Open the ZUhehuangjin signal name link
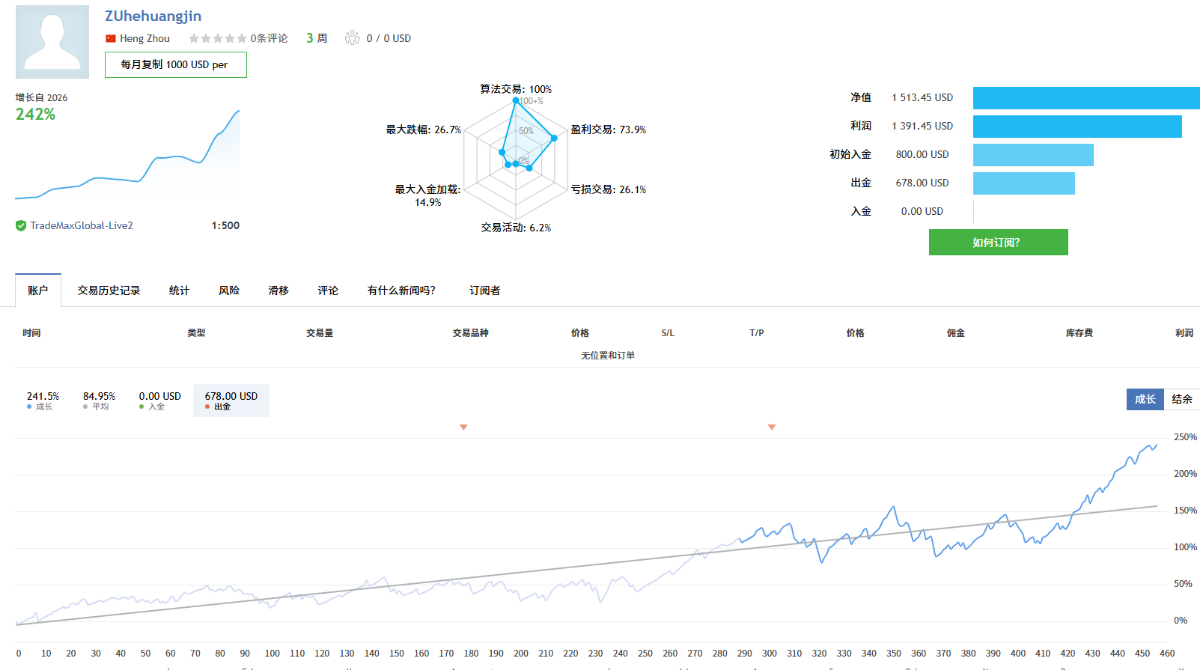1200x670 pixels. [x=153, y=16]
